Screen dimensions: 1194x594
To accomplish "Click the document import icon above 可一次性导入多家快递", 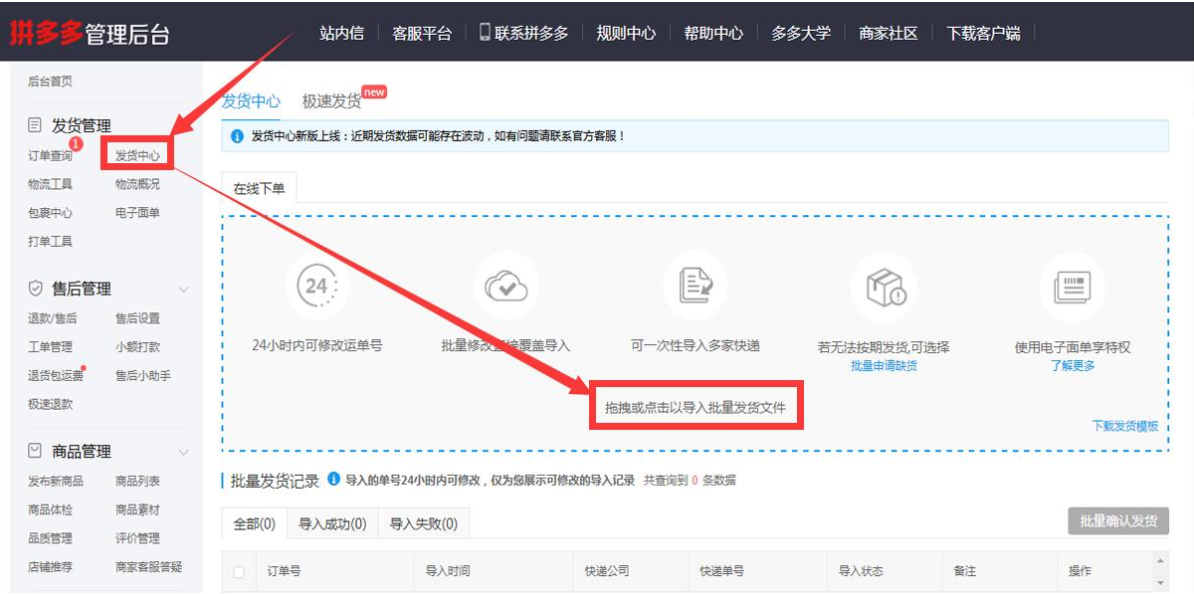I will click(694, 286).
